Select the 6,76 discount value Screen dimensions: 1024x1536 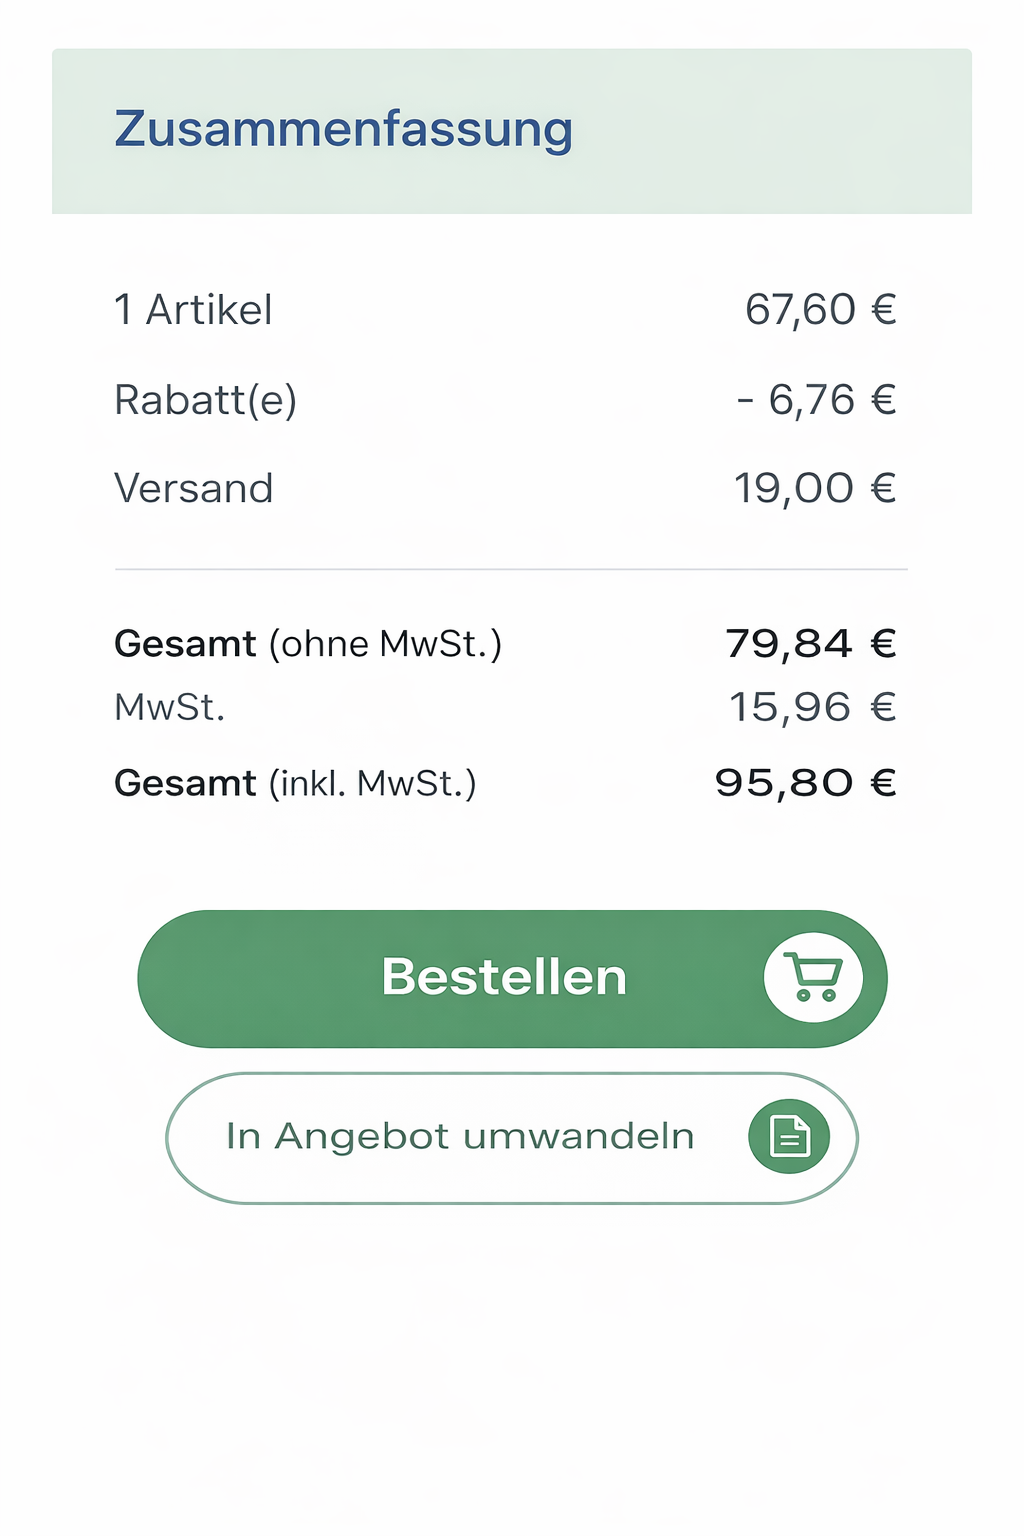click(x=811, y=400)
